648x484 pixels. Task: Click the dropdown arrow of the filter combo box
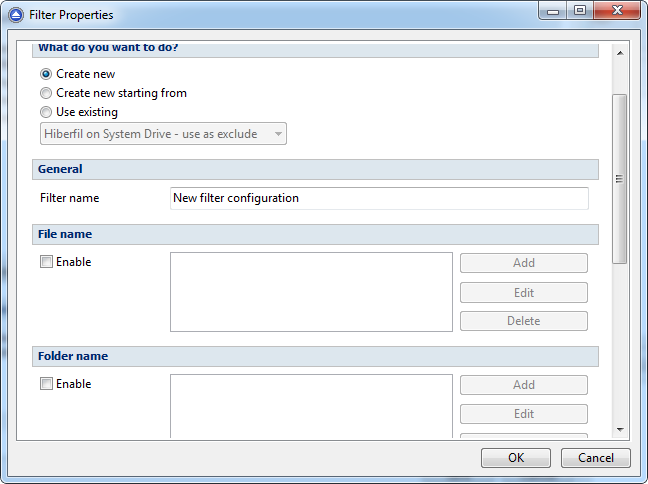point(278,134)
